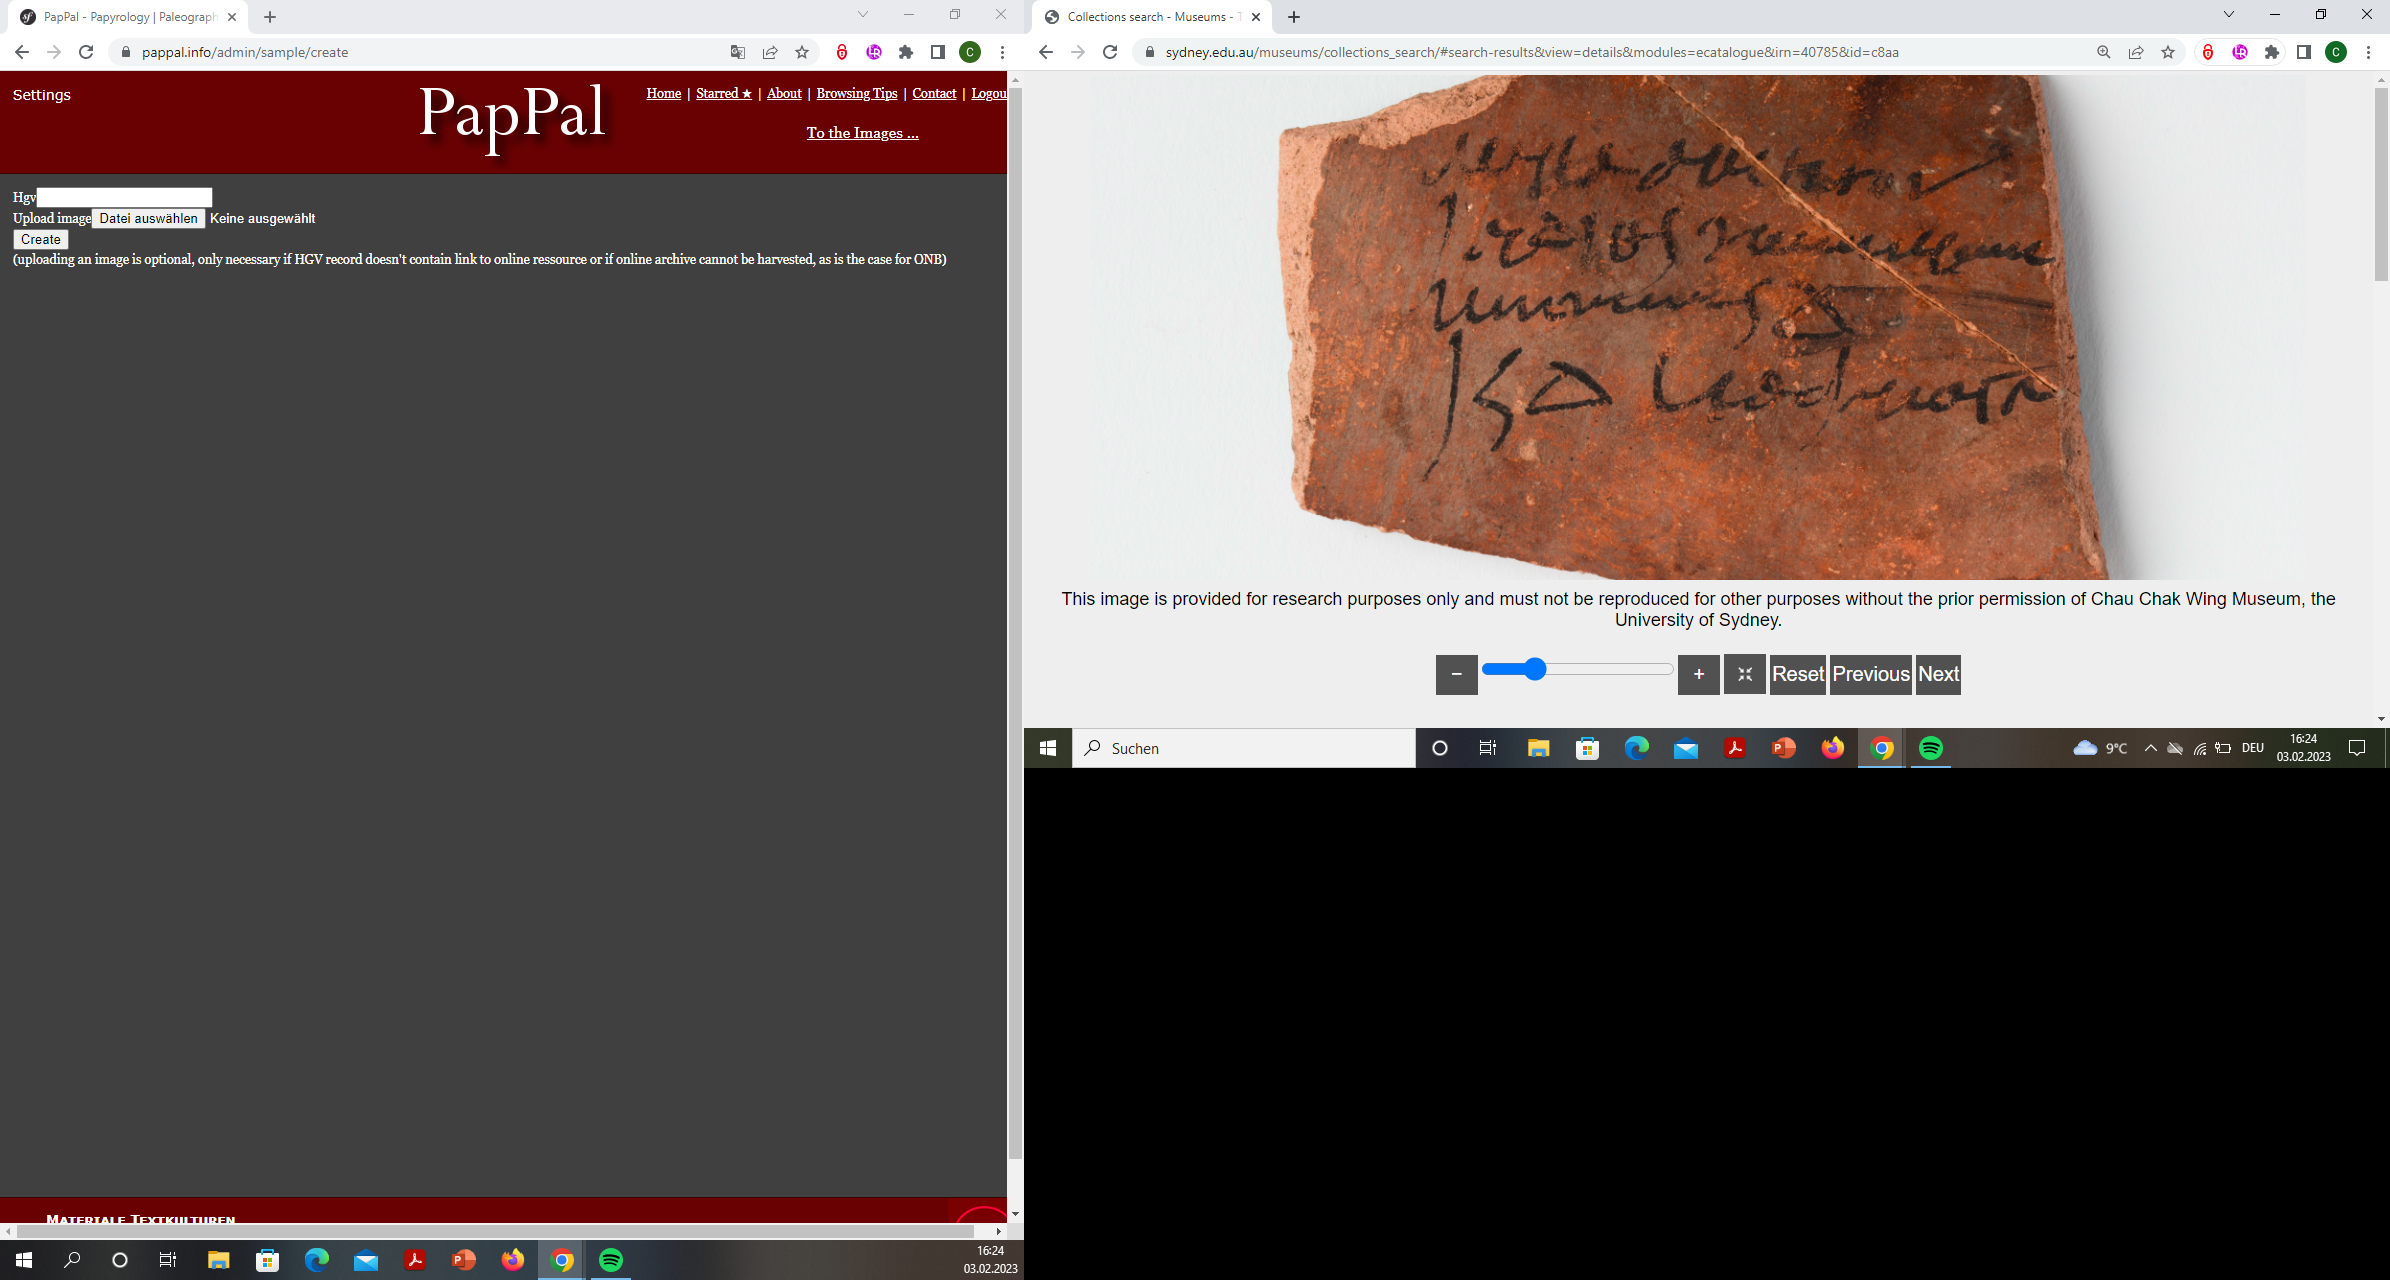Reload the PapPal page
The width and height of the screenshot is (2390, 1280).
tap(86, 52)
